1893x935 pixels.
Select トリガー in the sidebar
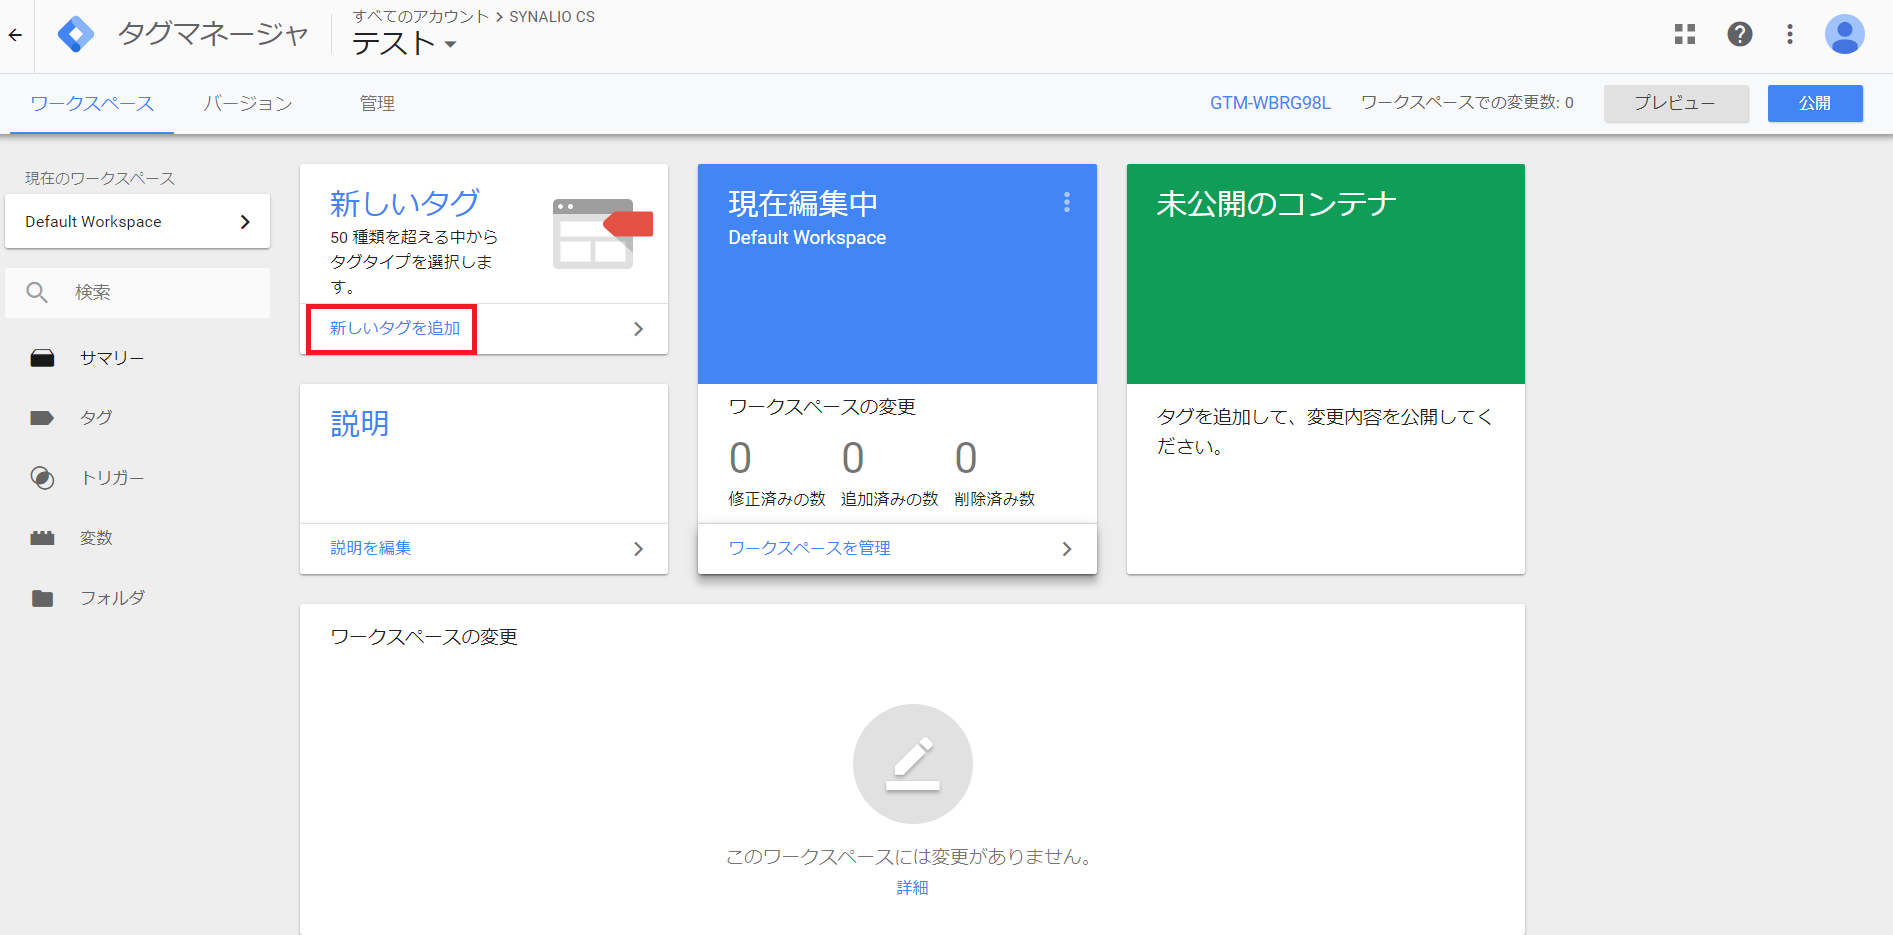(112, 478)
